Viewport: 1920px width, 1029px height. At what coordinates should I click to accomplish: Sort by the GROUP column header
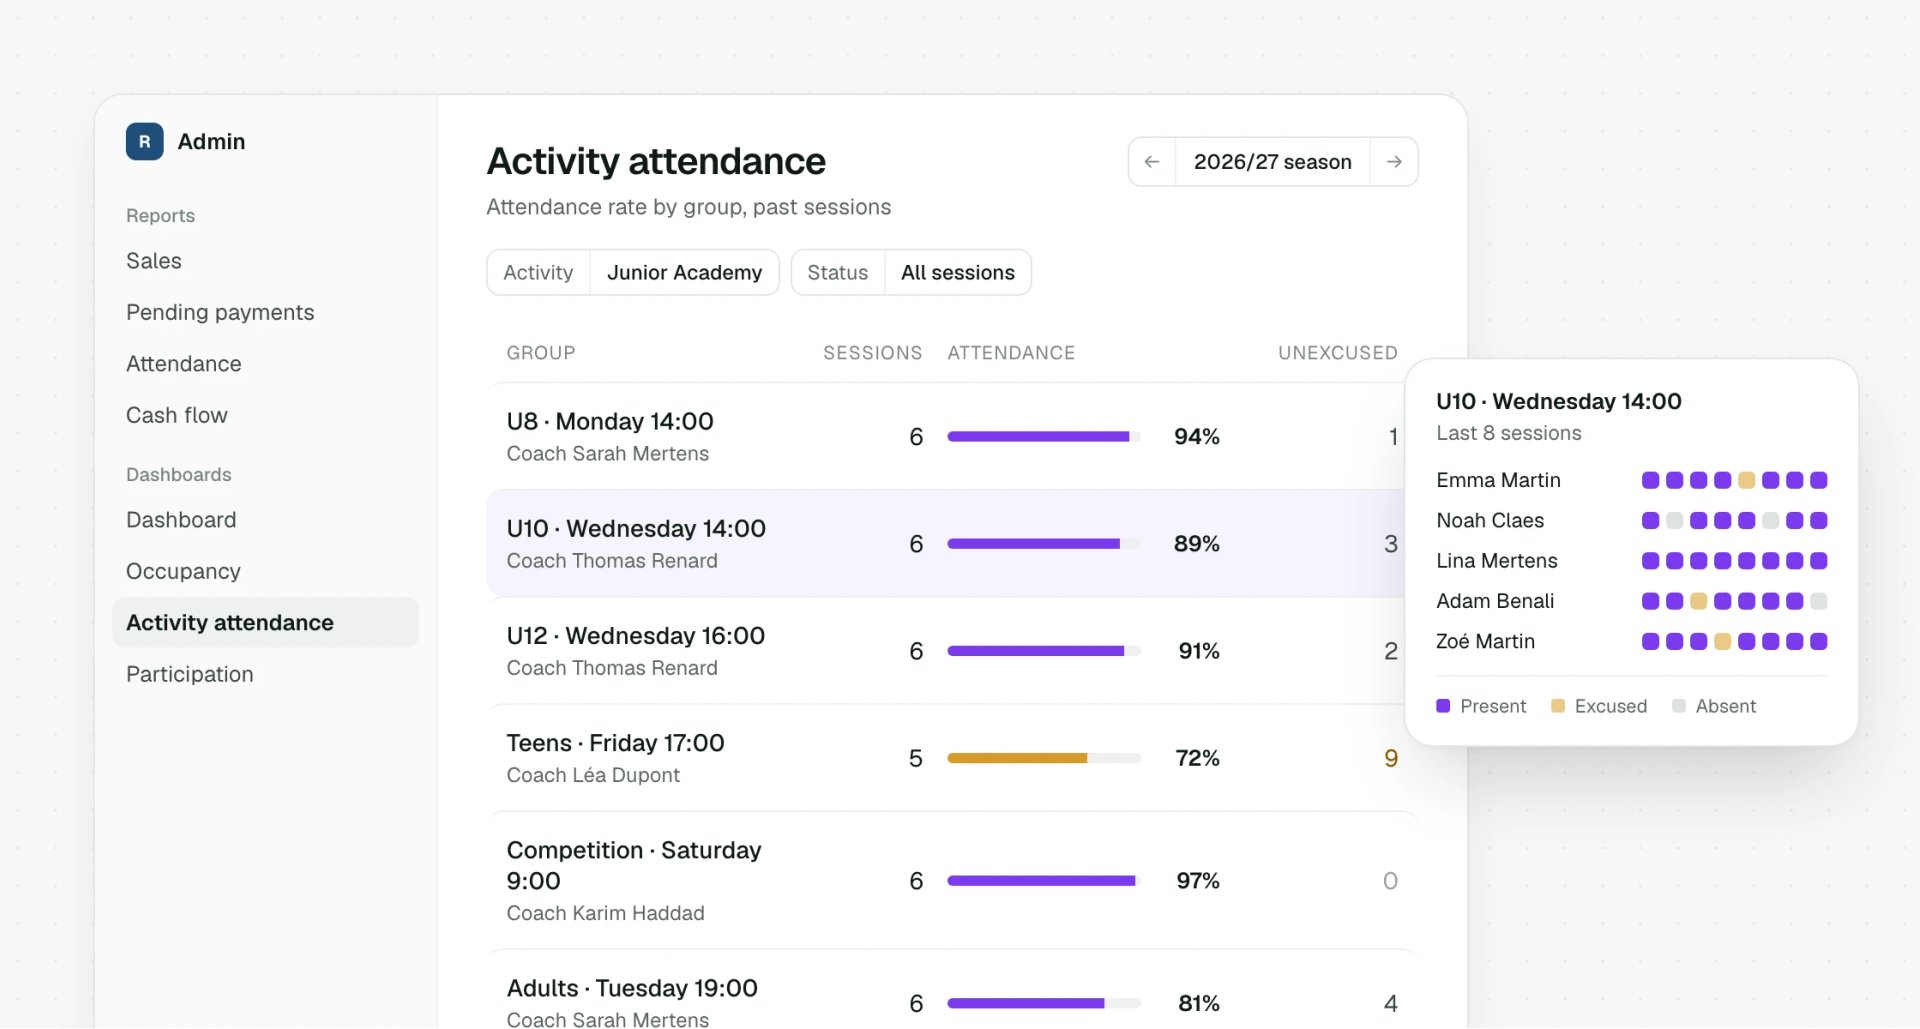[541, 353]
